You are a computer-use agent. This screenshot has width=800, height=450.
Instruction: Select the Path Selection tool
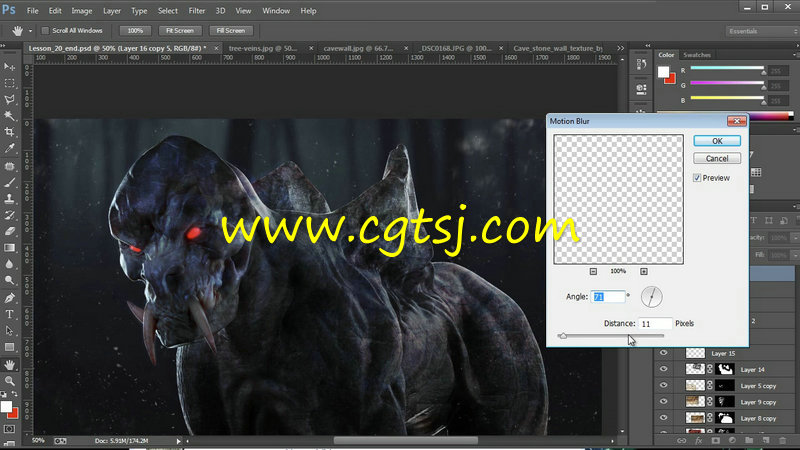9,331
